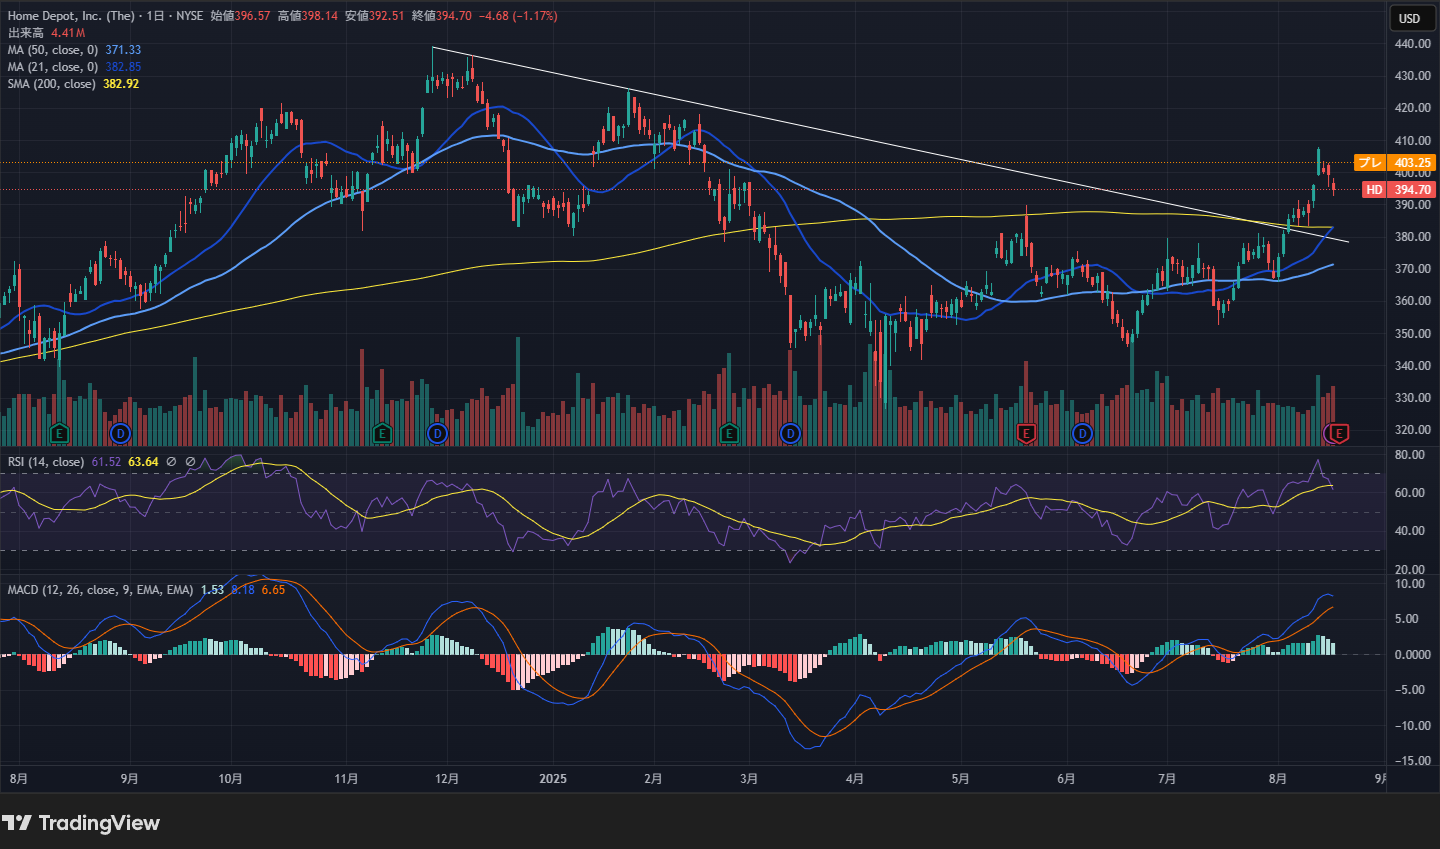Select the 1日 interval label in the title

(x=155, y=16)
